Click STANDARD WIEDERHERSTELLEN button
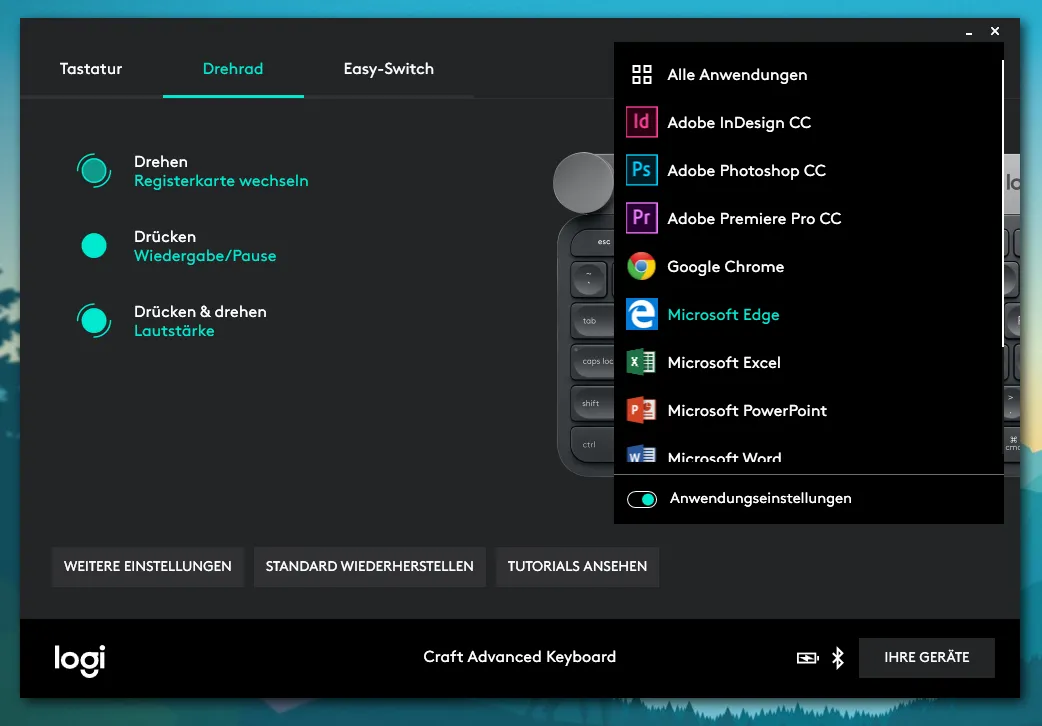The image size is (1042, 726). (x=369, y=566)
